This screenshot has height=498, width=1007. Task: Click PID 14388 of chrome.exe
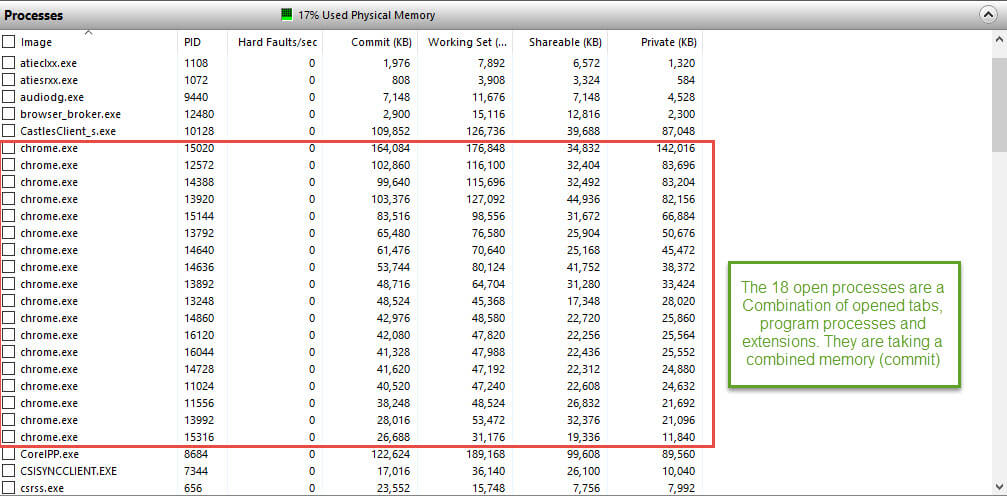198,182
